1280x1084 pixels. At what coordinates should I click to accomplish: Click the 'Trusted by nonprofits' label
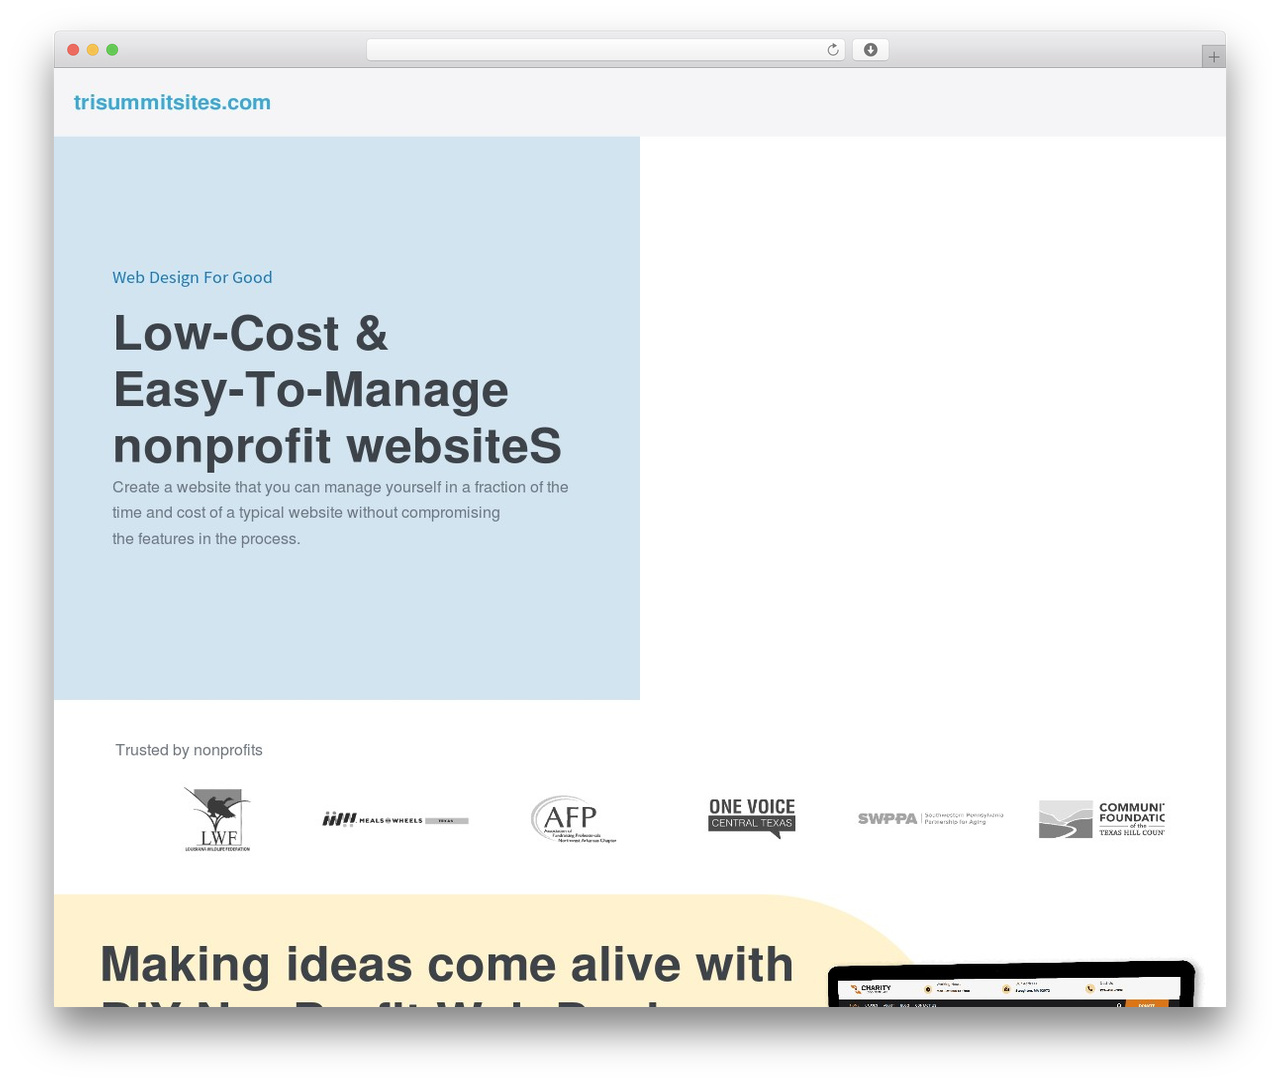[x=189, y=750]
